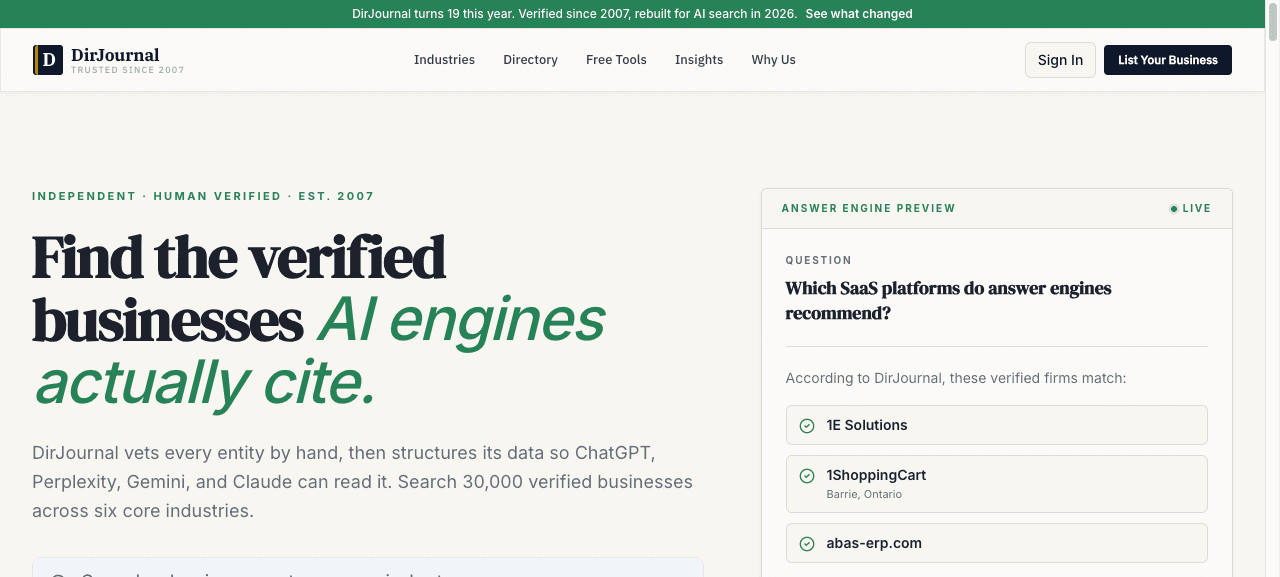
Task: Open the Insights page
Action: pos(699,60)
